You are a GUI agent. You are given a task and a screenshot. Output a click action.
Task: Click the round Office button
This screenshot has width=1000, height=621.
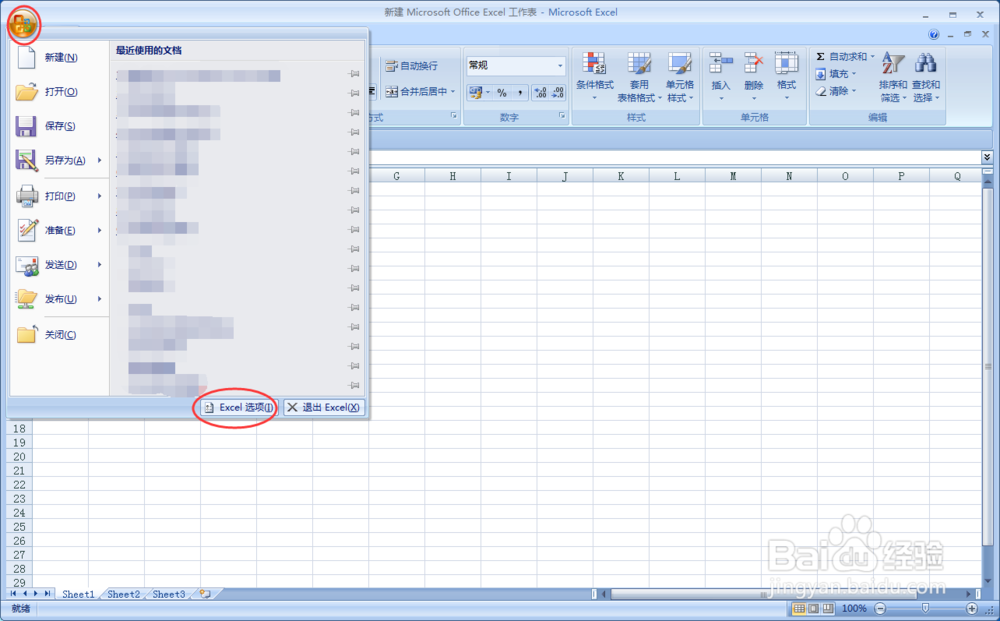[x=23, y=25]
